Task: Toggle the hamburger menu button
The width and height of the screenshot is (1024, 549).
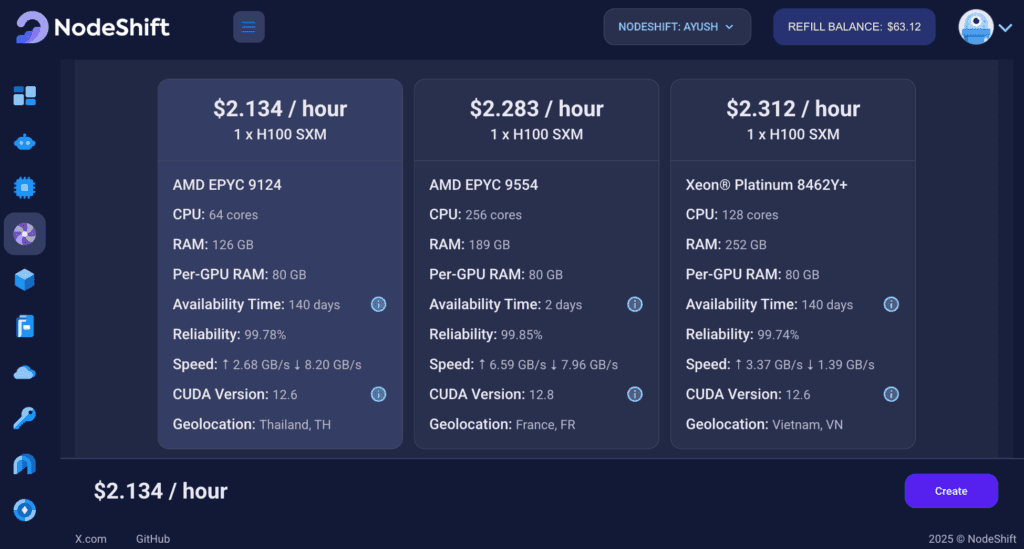Action: [x=249, y=27]
